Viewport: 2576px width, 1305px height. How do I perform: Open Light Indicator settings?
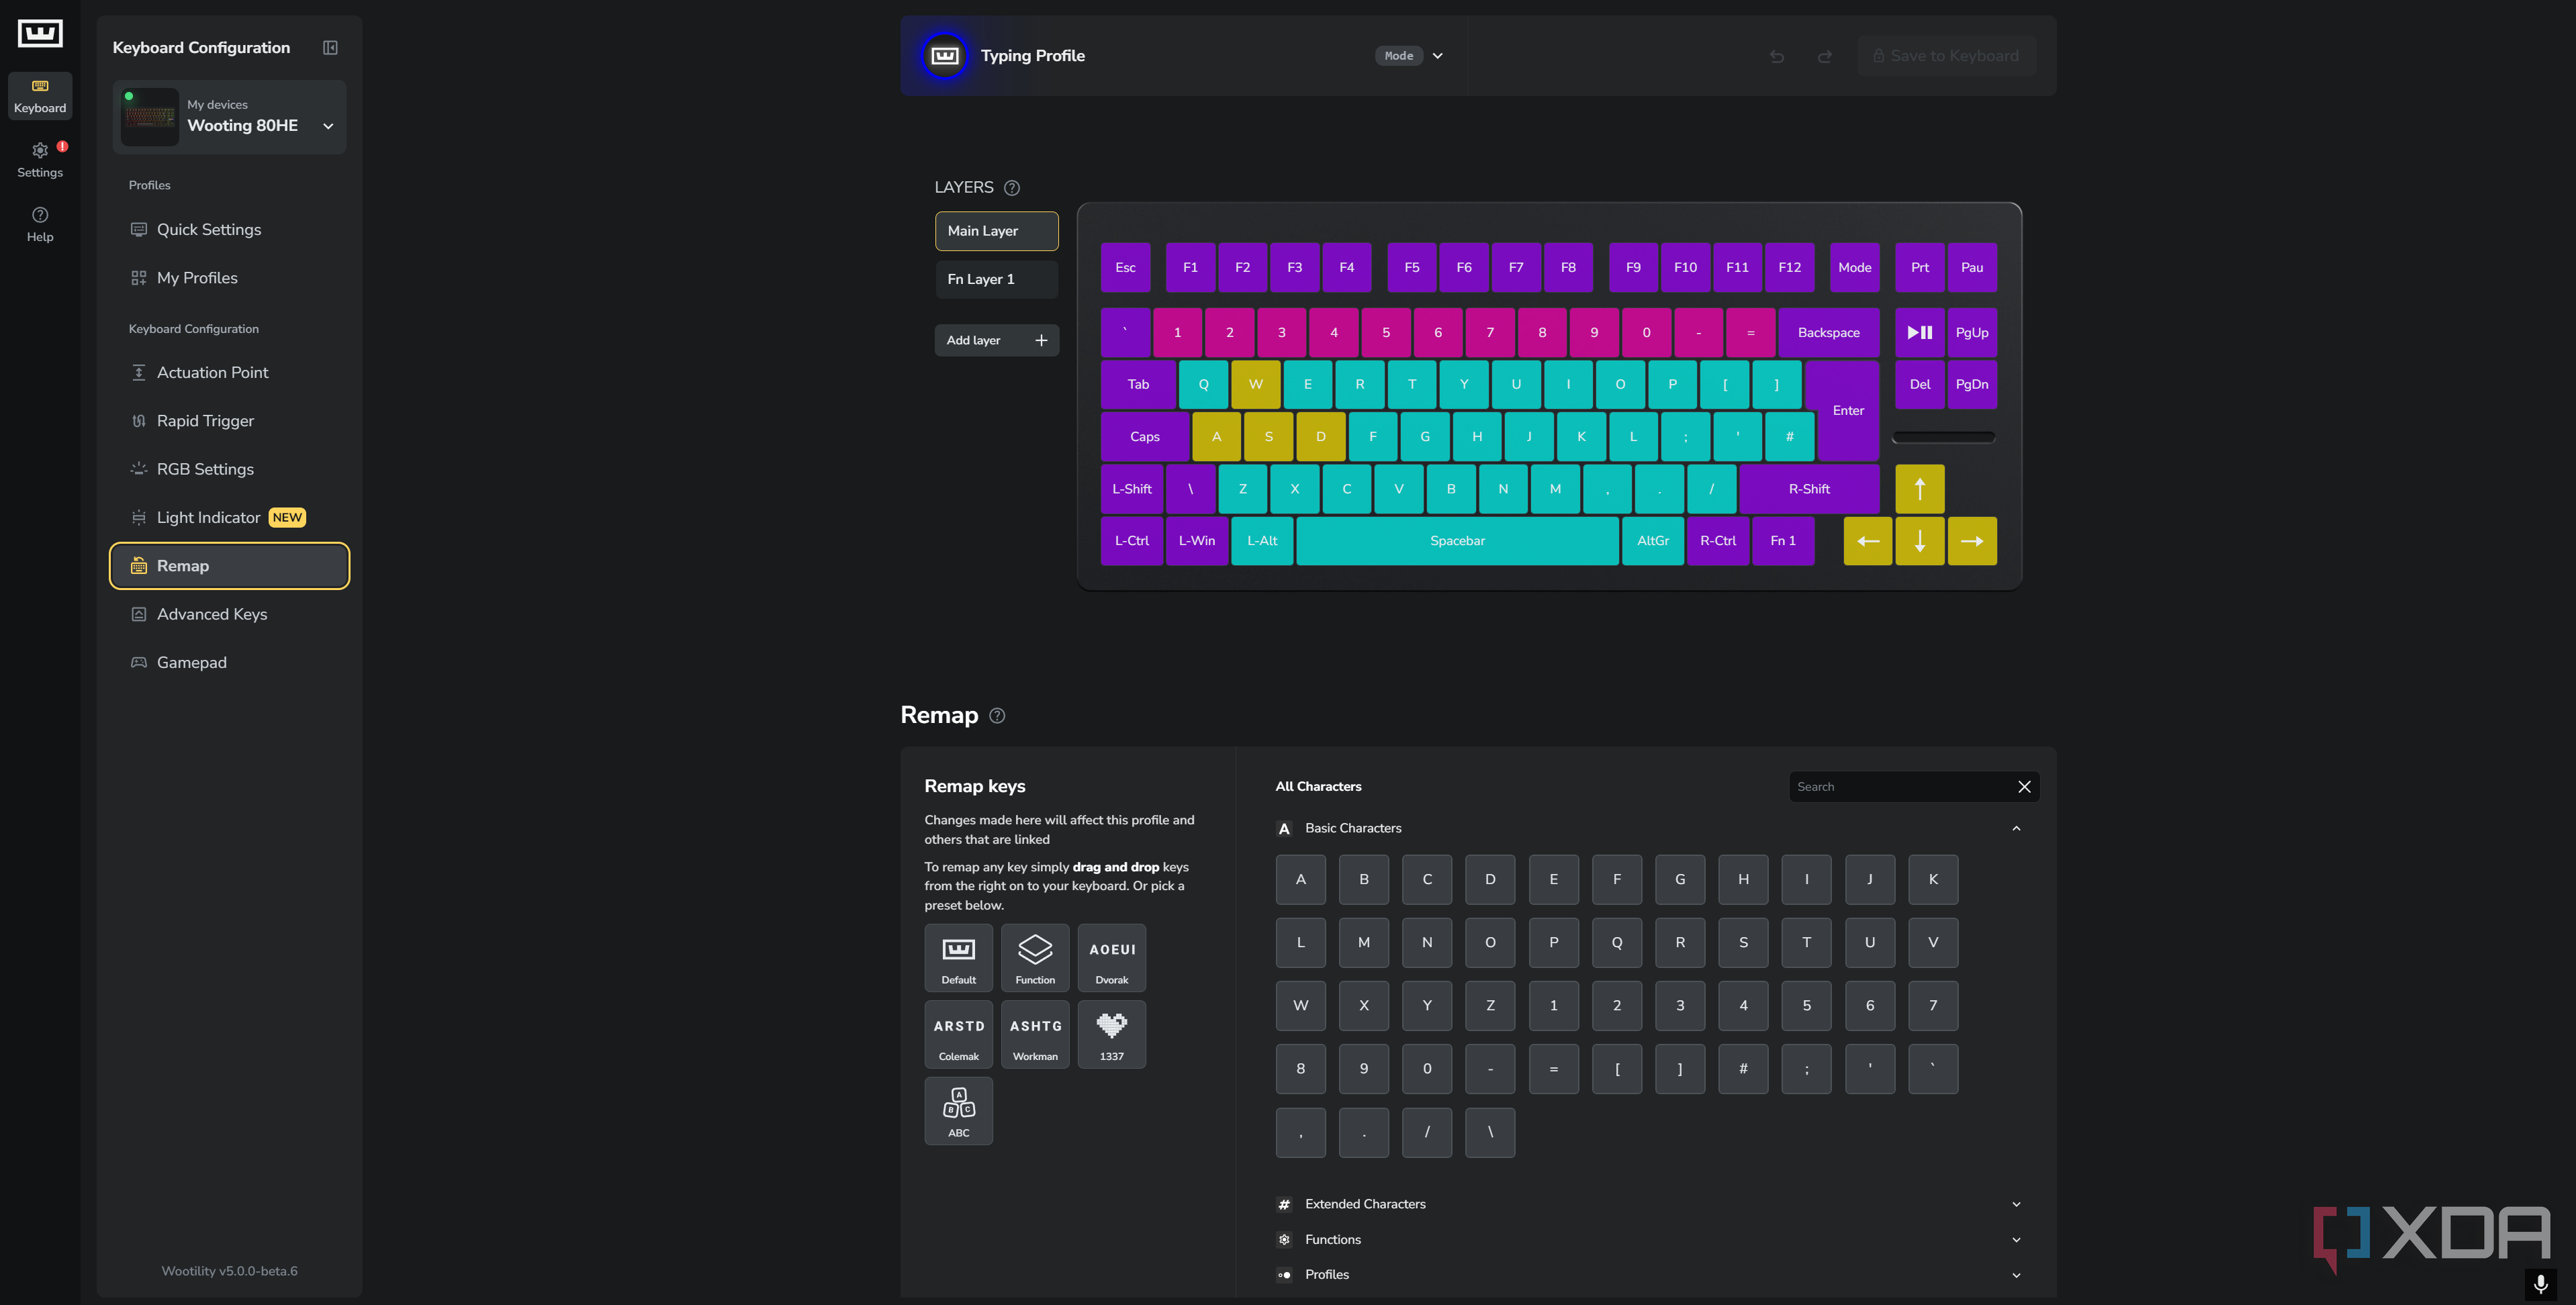click(x=229, y=517)
